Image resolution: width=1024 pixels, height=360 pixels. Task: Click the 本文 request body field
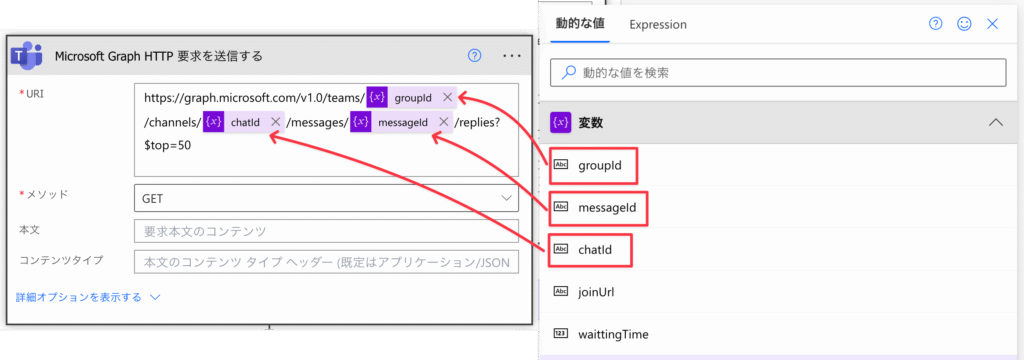point(326,231)
